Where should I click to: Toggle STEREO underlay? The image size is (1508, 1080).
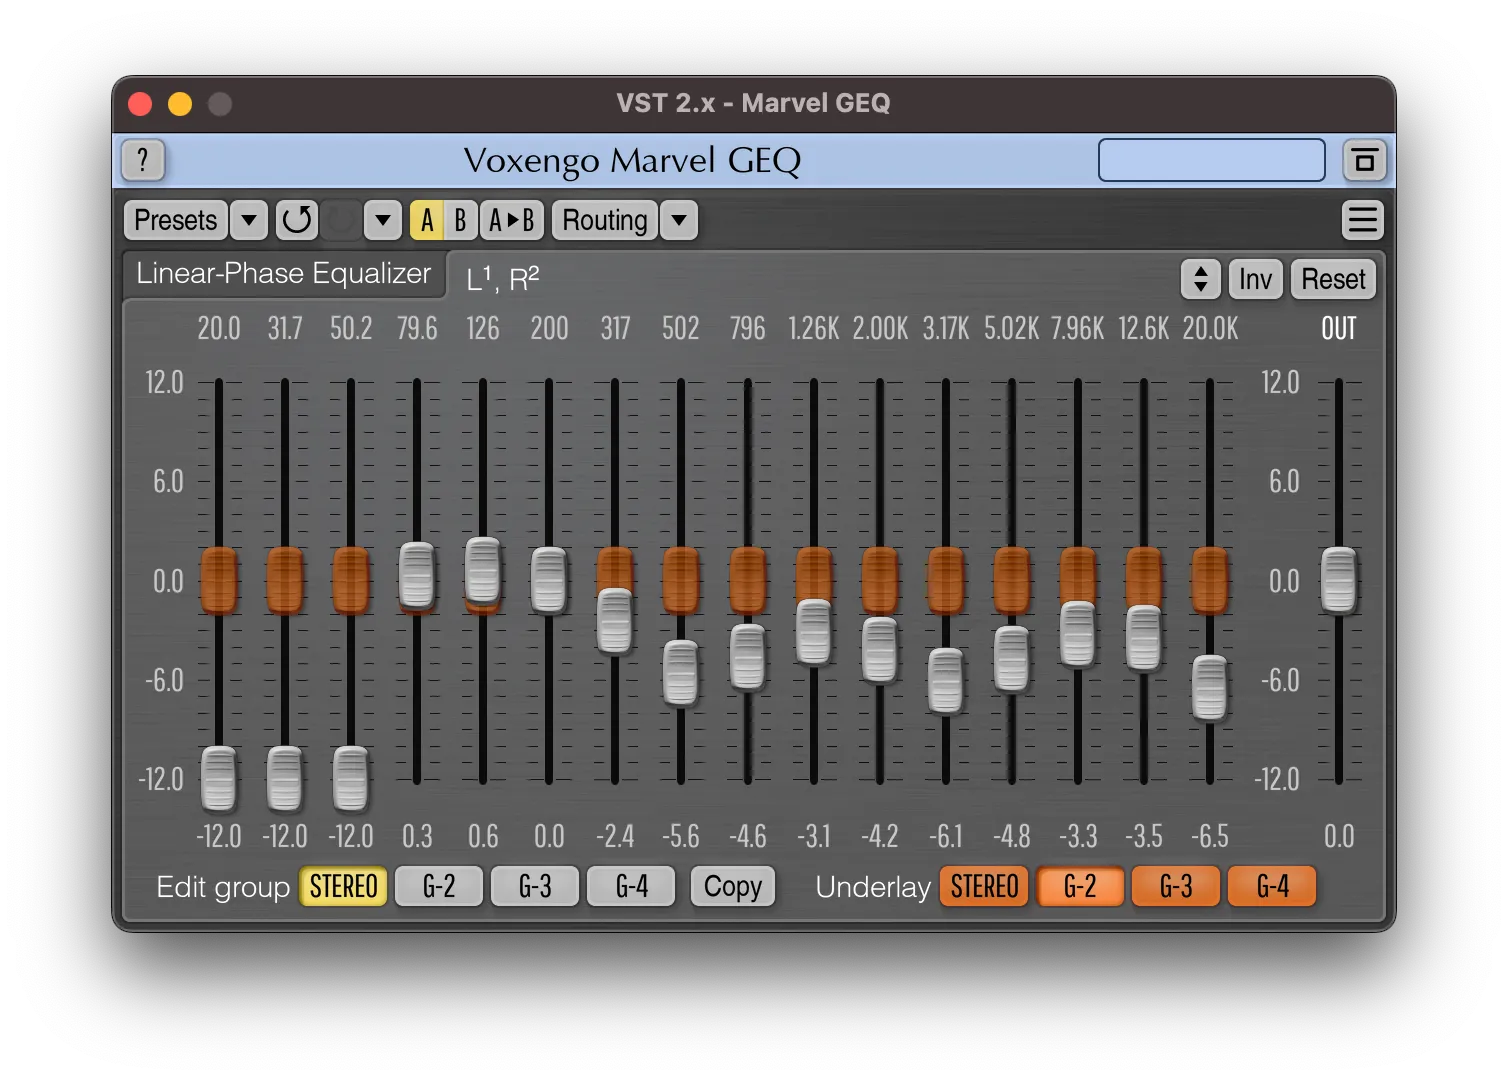(x=984, y=887)
